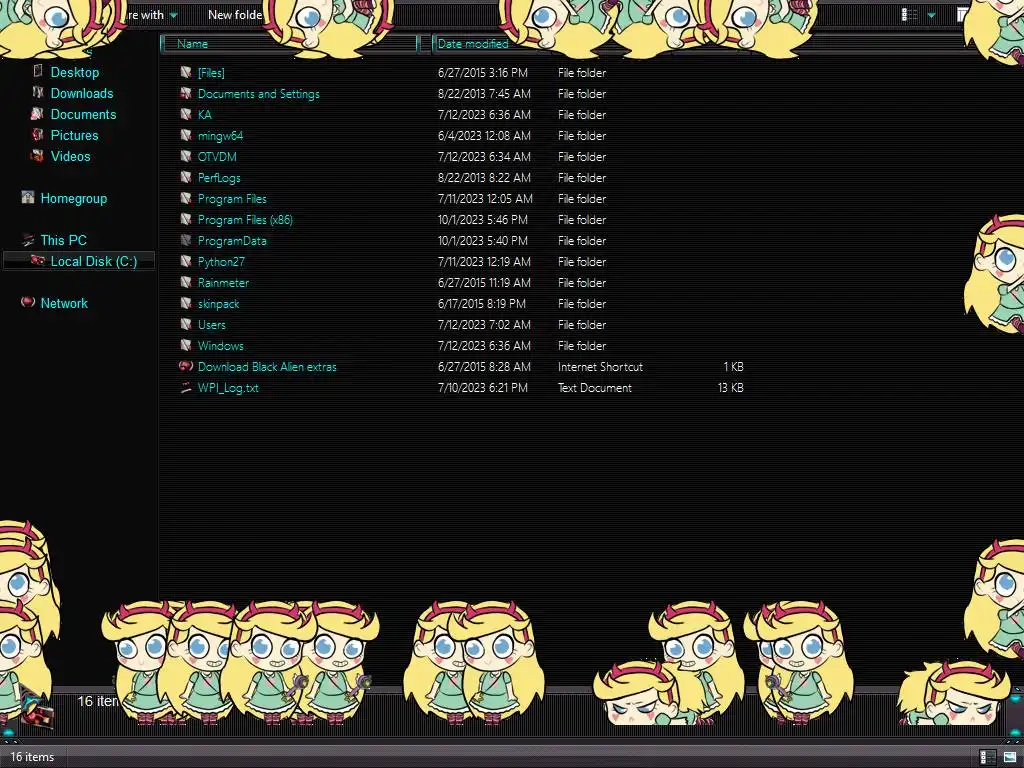Click the ProgramData folder name
The width and height of the screenshot is (1024, 768).
(232, 240)
